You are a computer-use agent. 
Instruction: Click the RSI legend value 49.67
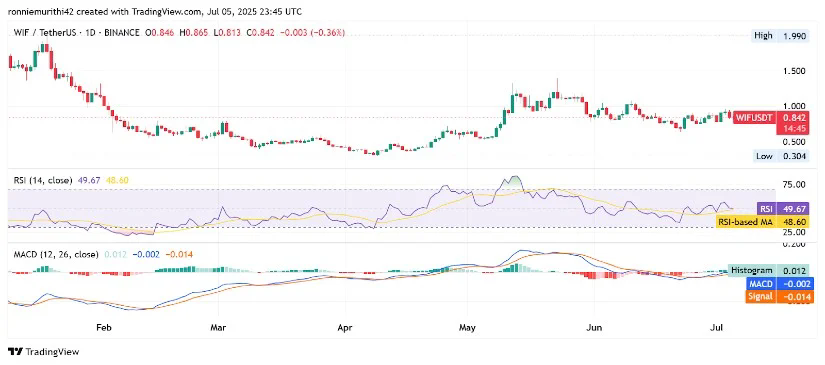88,180
